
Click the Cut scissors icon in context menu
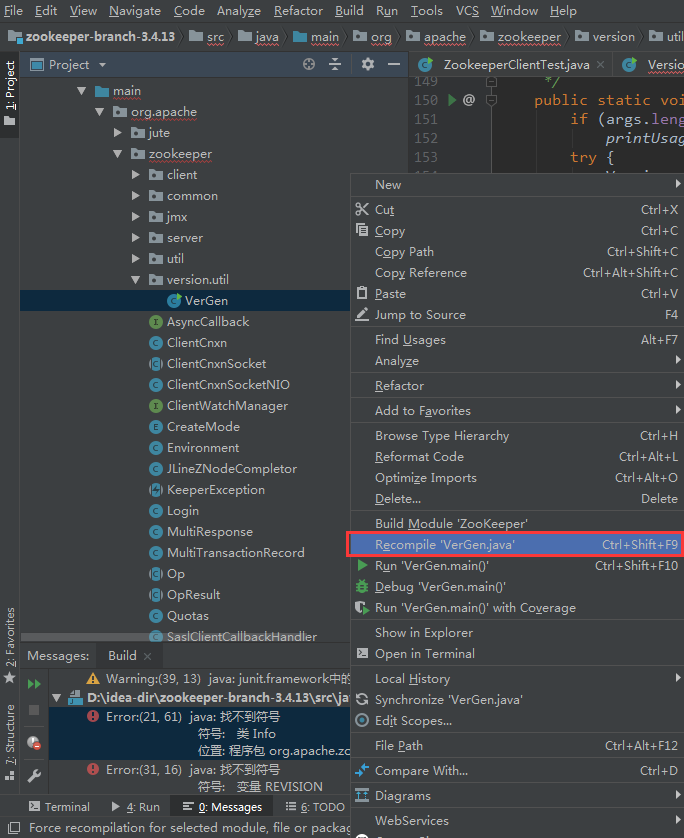(x=362, y=210)
